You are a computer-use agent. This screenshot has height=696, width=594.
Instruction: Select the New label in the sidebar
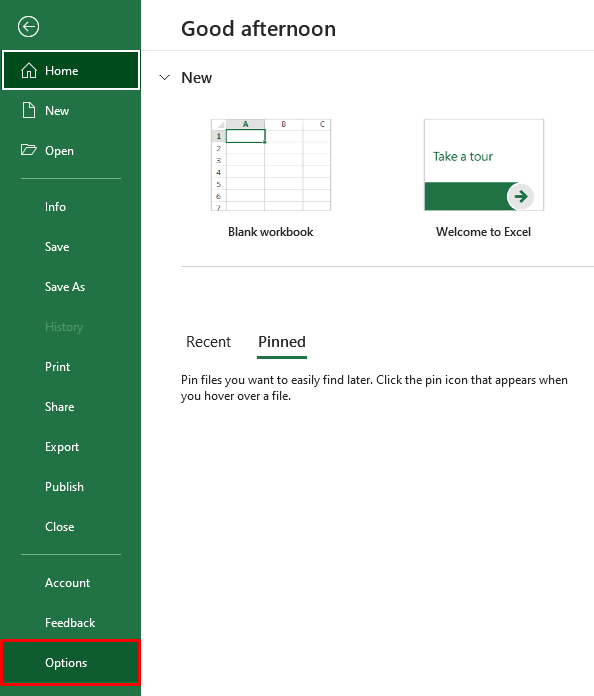(57, 111)
